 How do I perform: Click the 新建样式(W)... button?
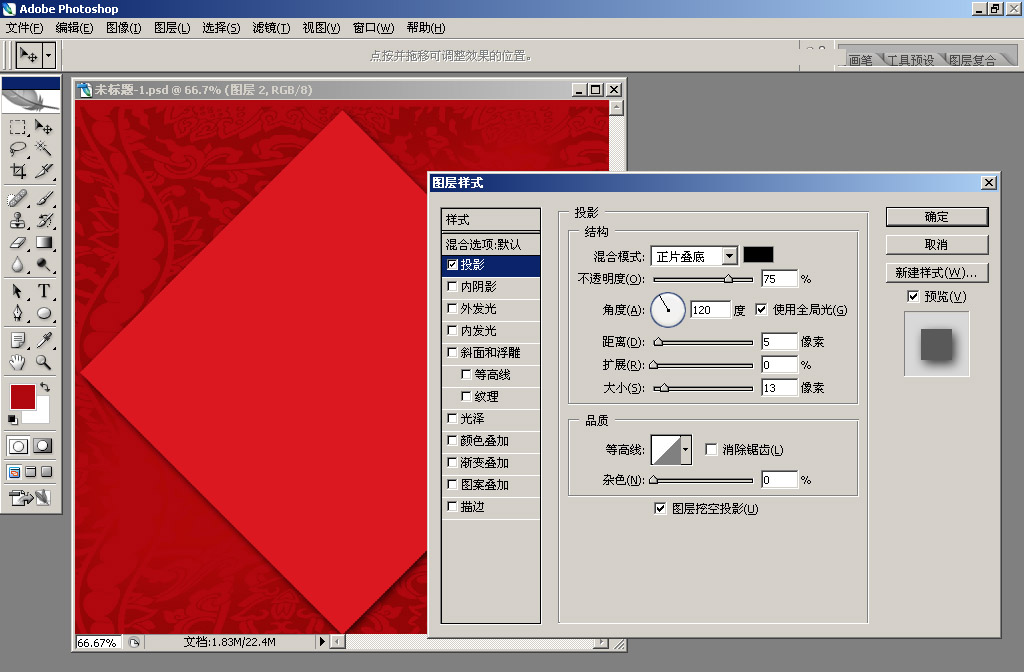[x=936, y=273]
